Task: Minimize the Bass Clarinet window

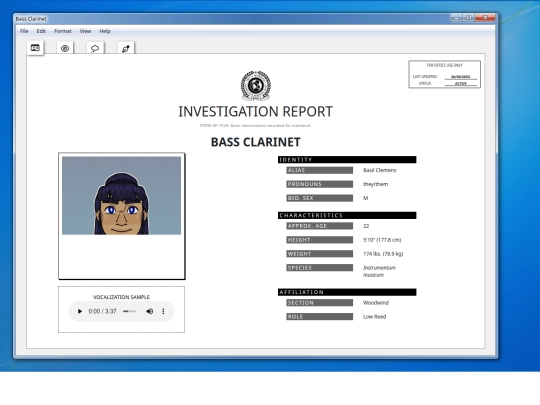Action: click(456, 18)
